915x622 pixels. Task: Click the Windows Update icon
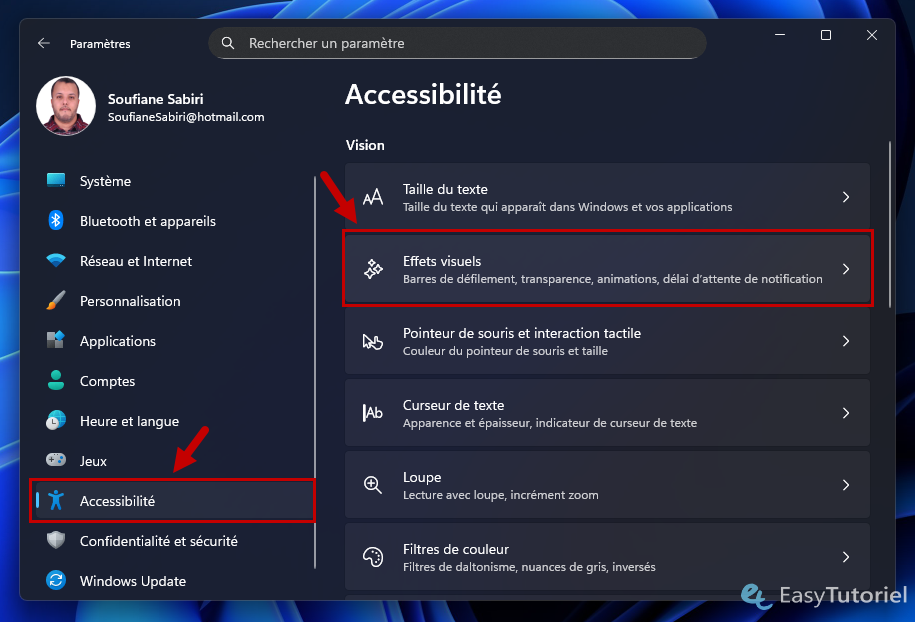pos(58,581)
